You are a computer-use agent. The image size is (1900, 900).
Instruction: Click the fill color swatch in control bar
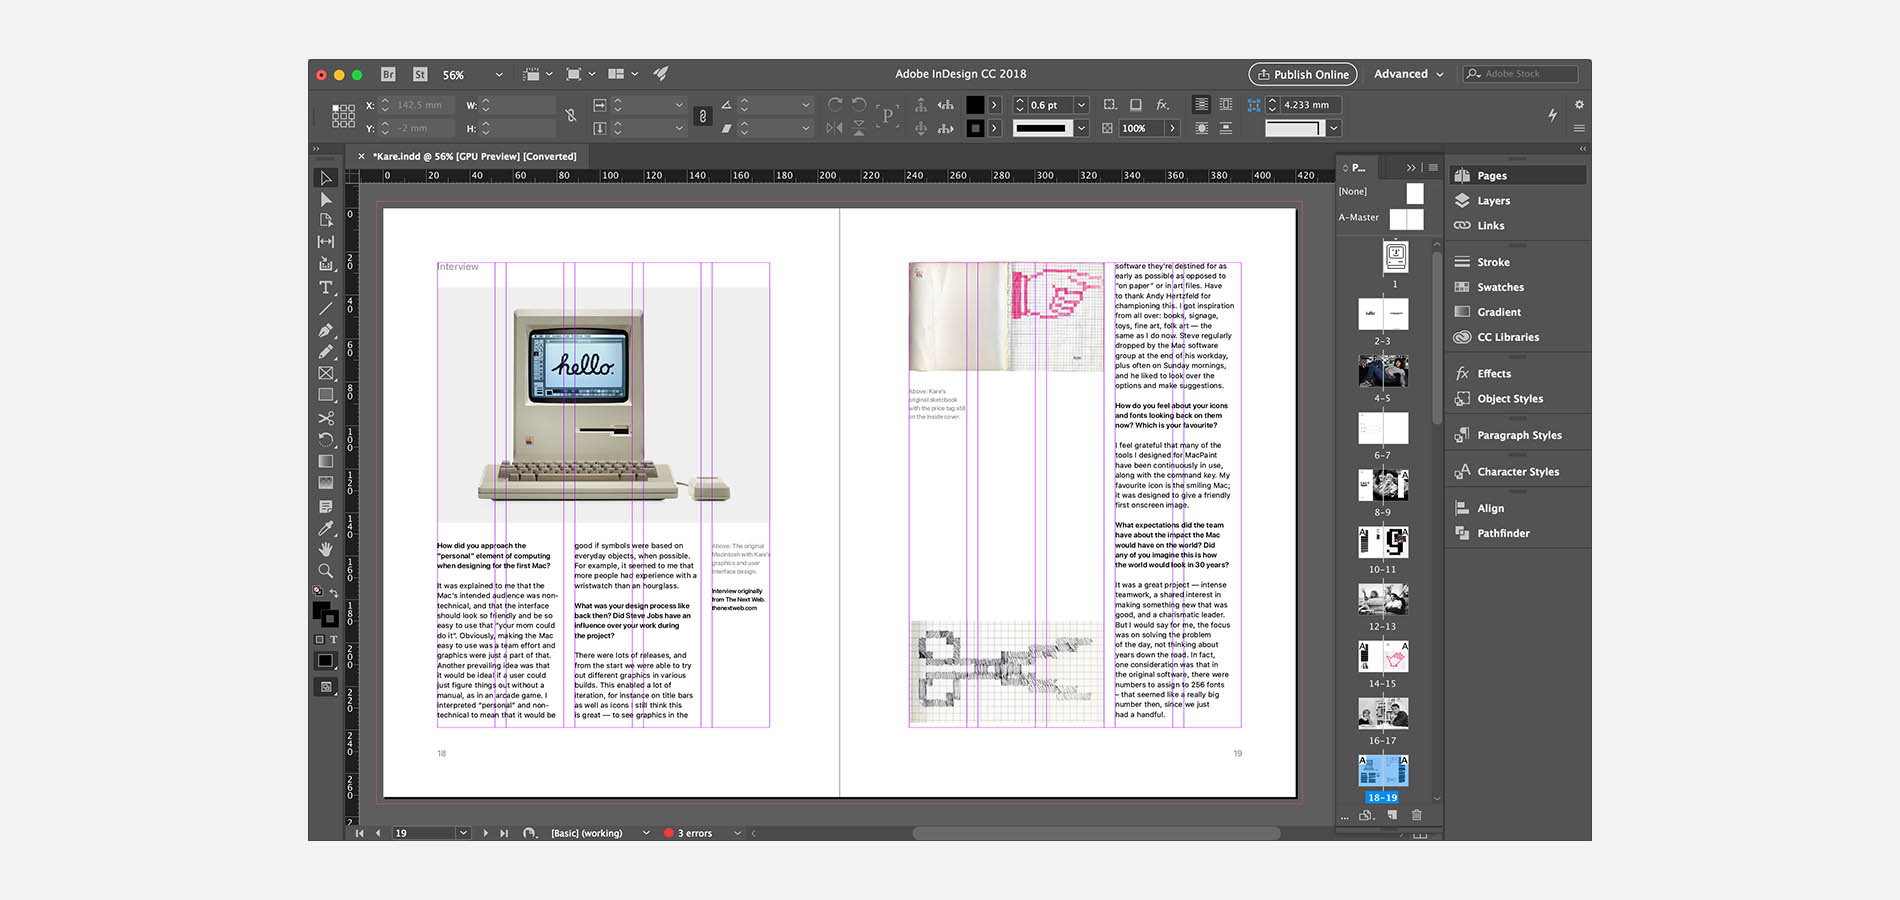(975, 105)
